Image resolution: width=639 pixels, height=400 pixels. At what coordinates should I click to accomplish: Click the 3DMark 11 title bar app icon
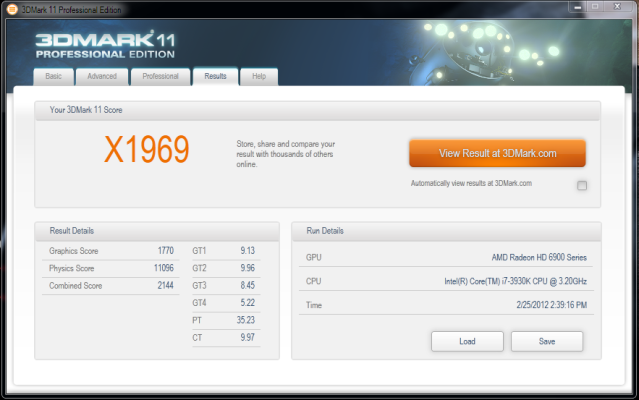[x=12, y=9]
